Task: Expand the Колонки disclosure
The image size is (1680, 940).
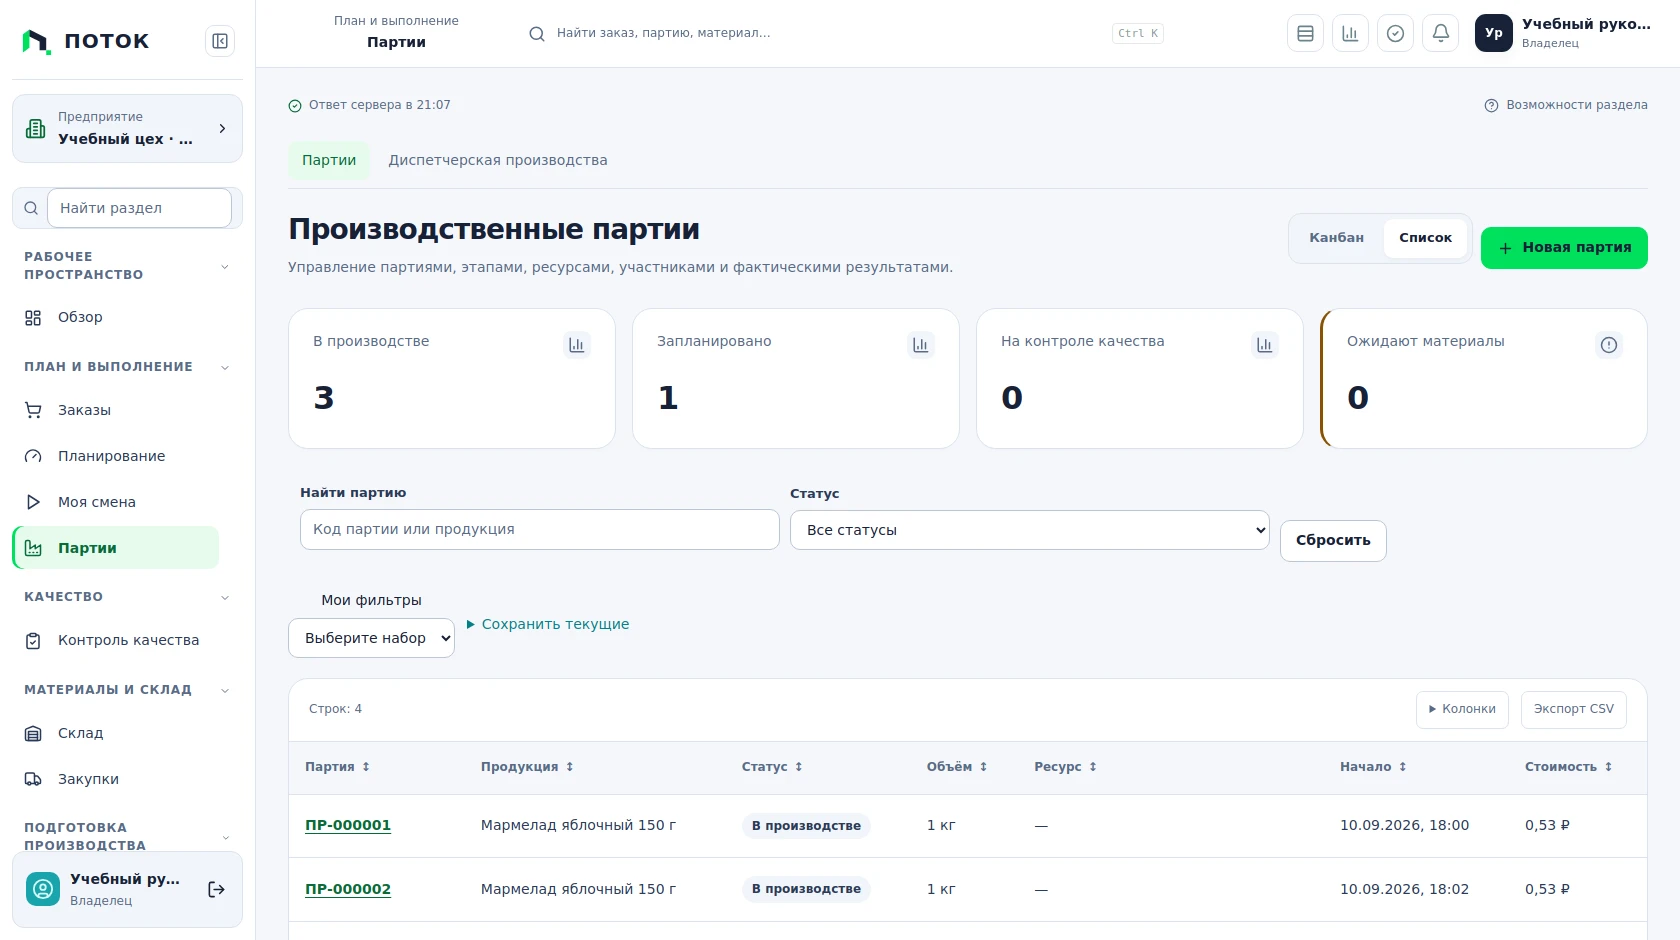Action: pos(1462,710)
